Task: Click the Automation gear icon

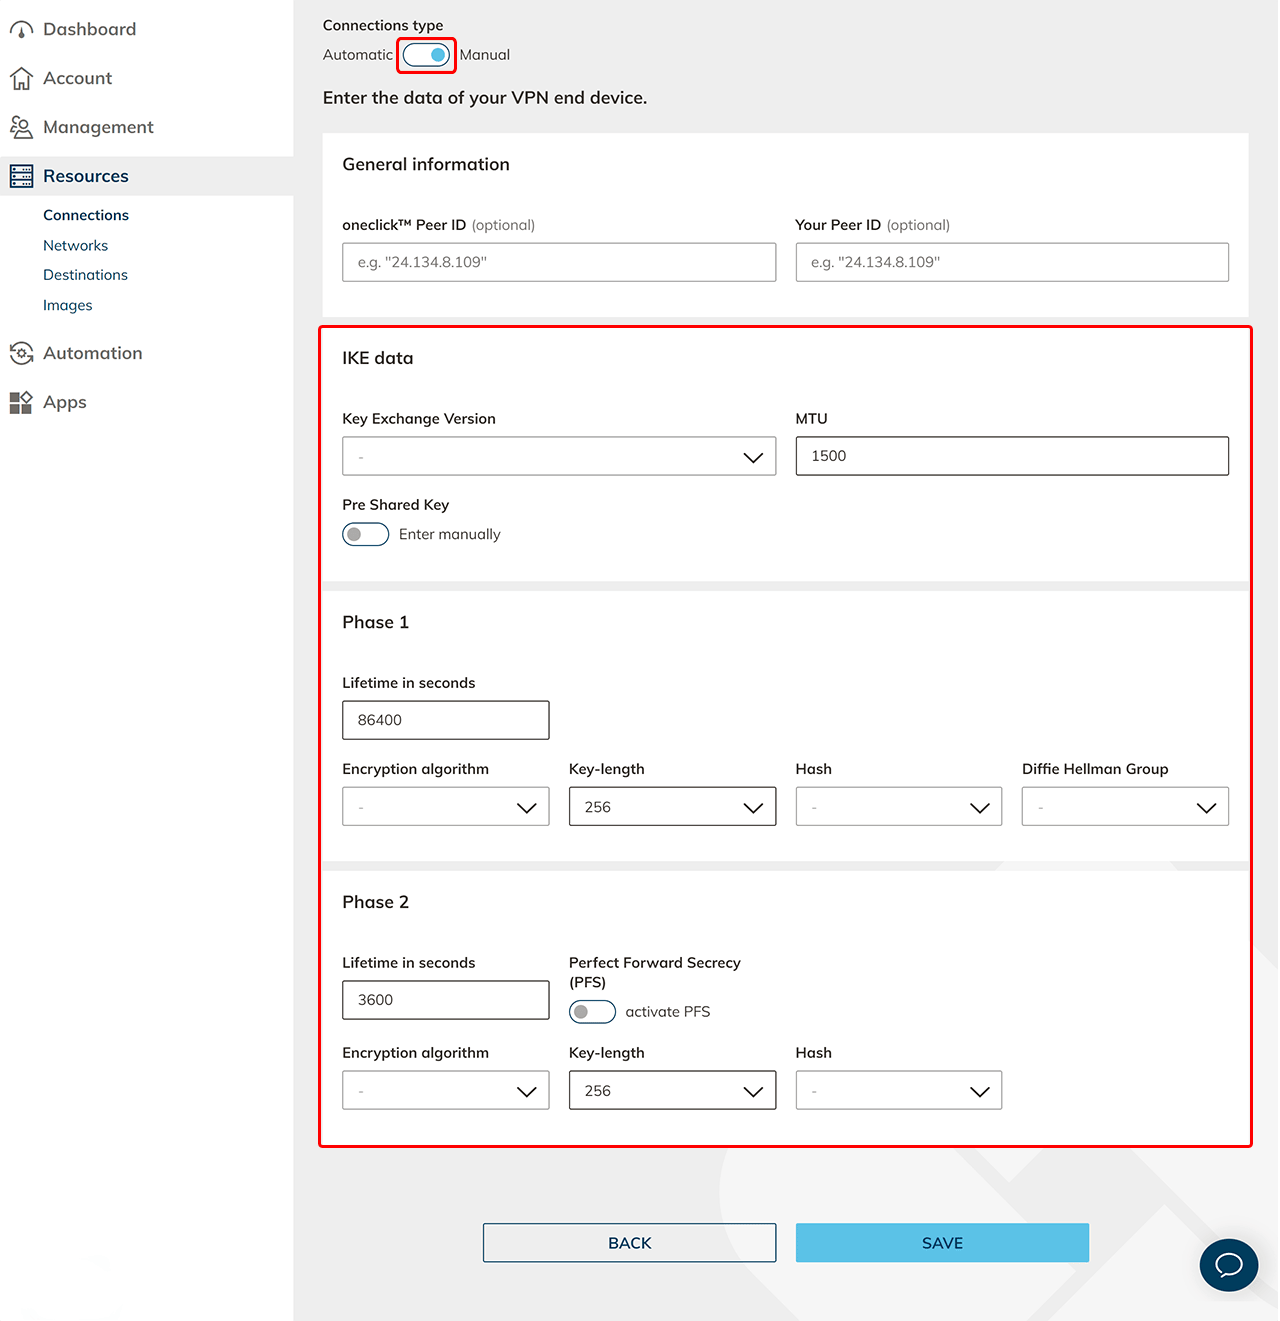Action: click(x=21, y=353)
